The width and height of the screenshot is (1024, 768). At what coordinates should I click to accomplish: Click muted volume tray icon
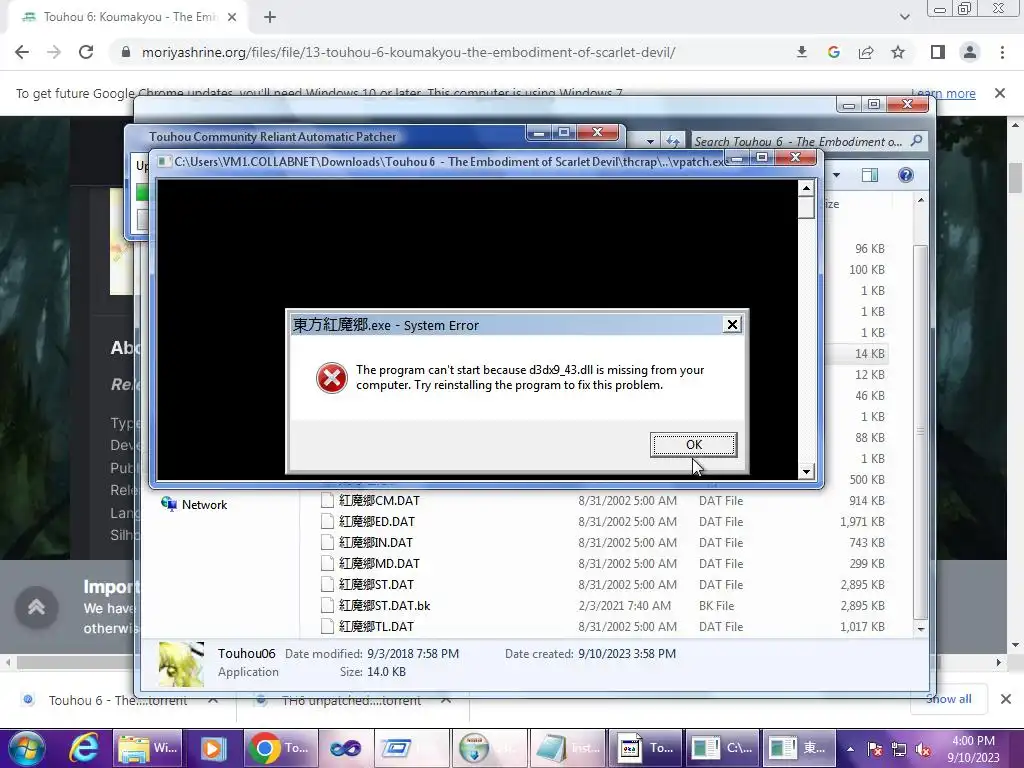pos(923,749)
